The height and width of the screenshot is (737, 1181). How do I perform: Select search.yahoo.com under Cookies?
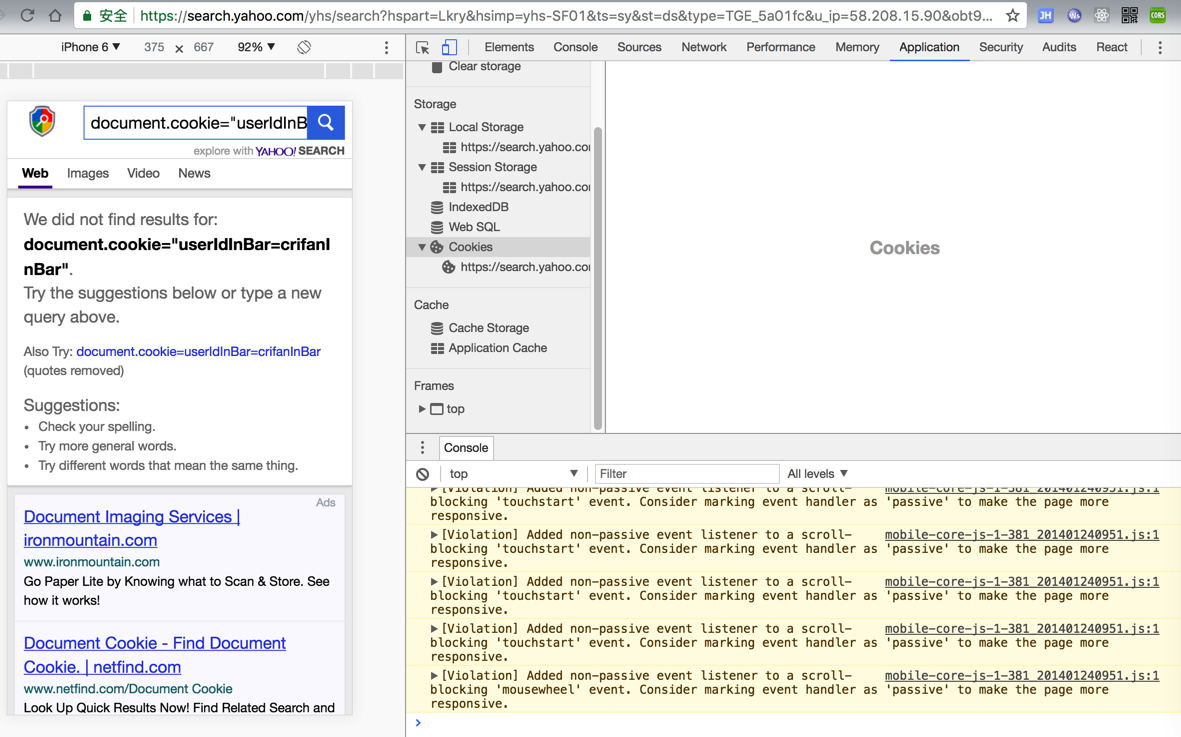525,267
